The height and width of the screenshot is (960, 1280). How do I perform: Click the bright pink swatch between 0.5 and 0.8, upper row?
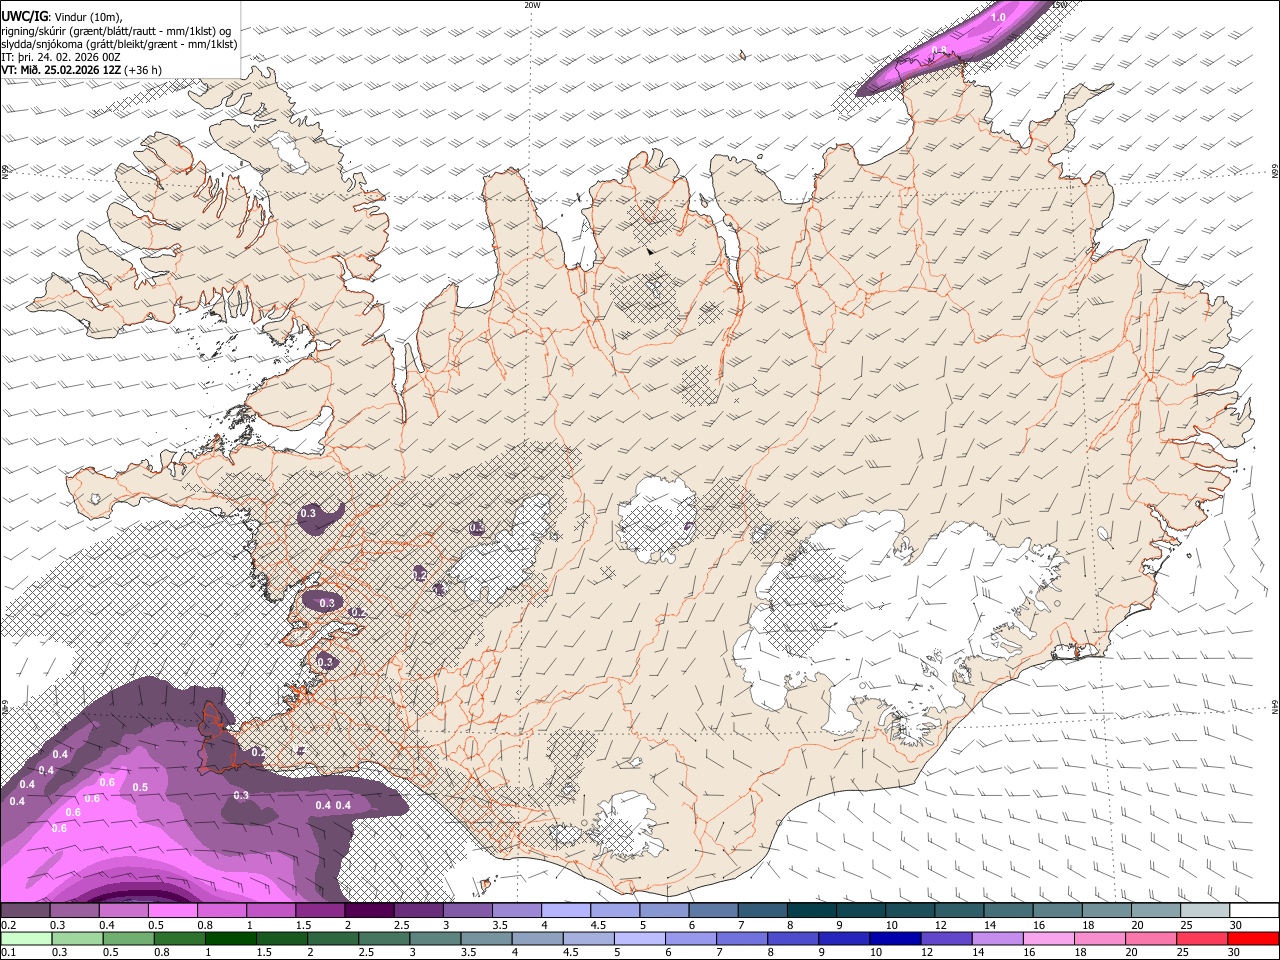(x=172, y=911)
